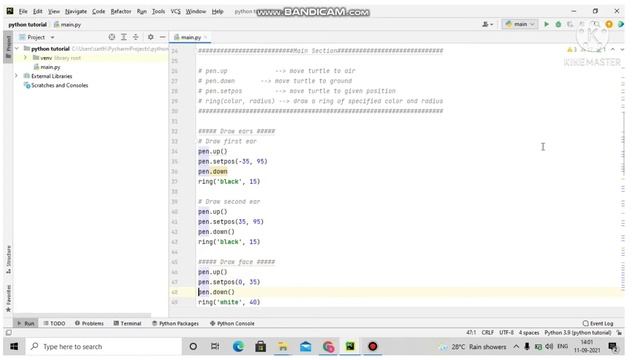This screenshot has height=360, width=640.
Task: Run the main configuration
Action: pyautogui.click(x=546, y=24)
